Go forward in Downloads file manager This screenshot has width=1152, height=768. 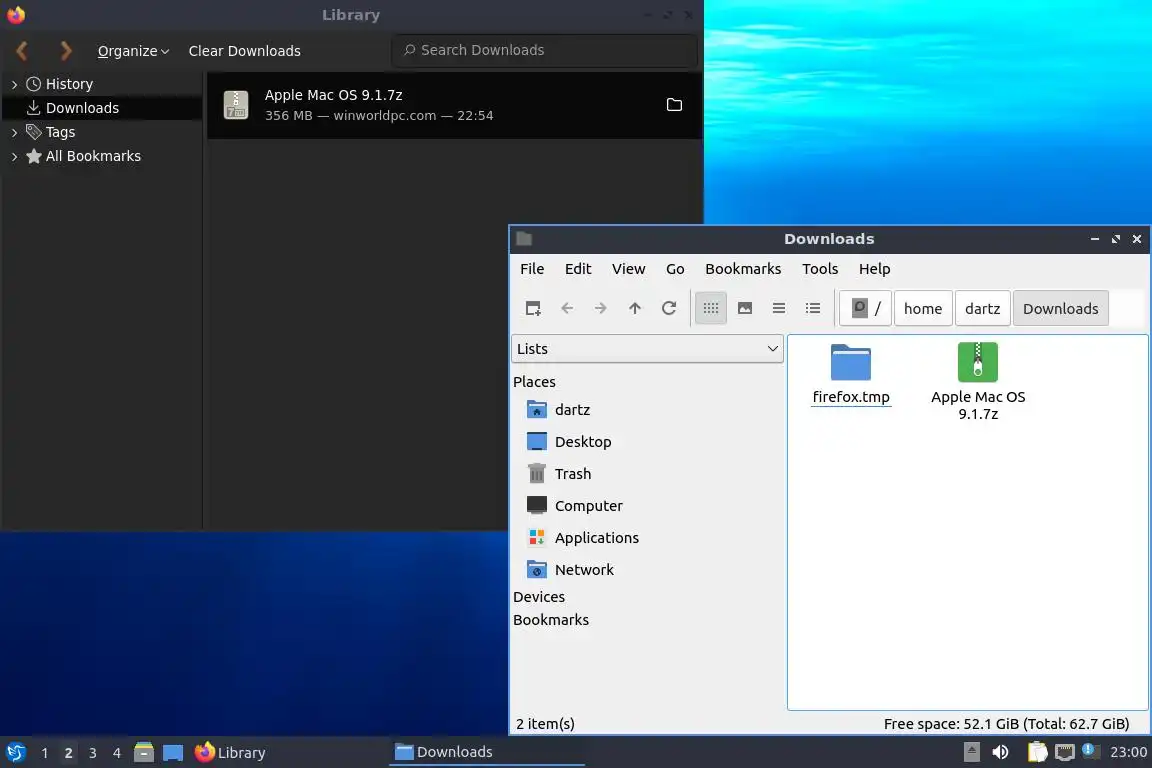600,308
